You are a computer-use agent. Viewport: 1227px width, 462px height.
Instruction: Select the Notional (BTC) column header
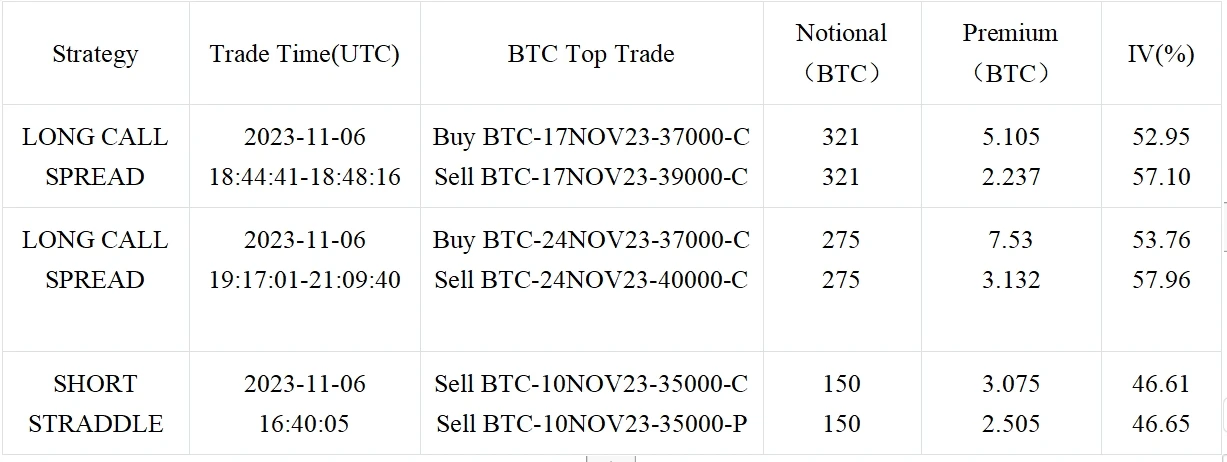(841, 53)
